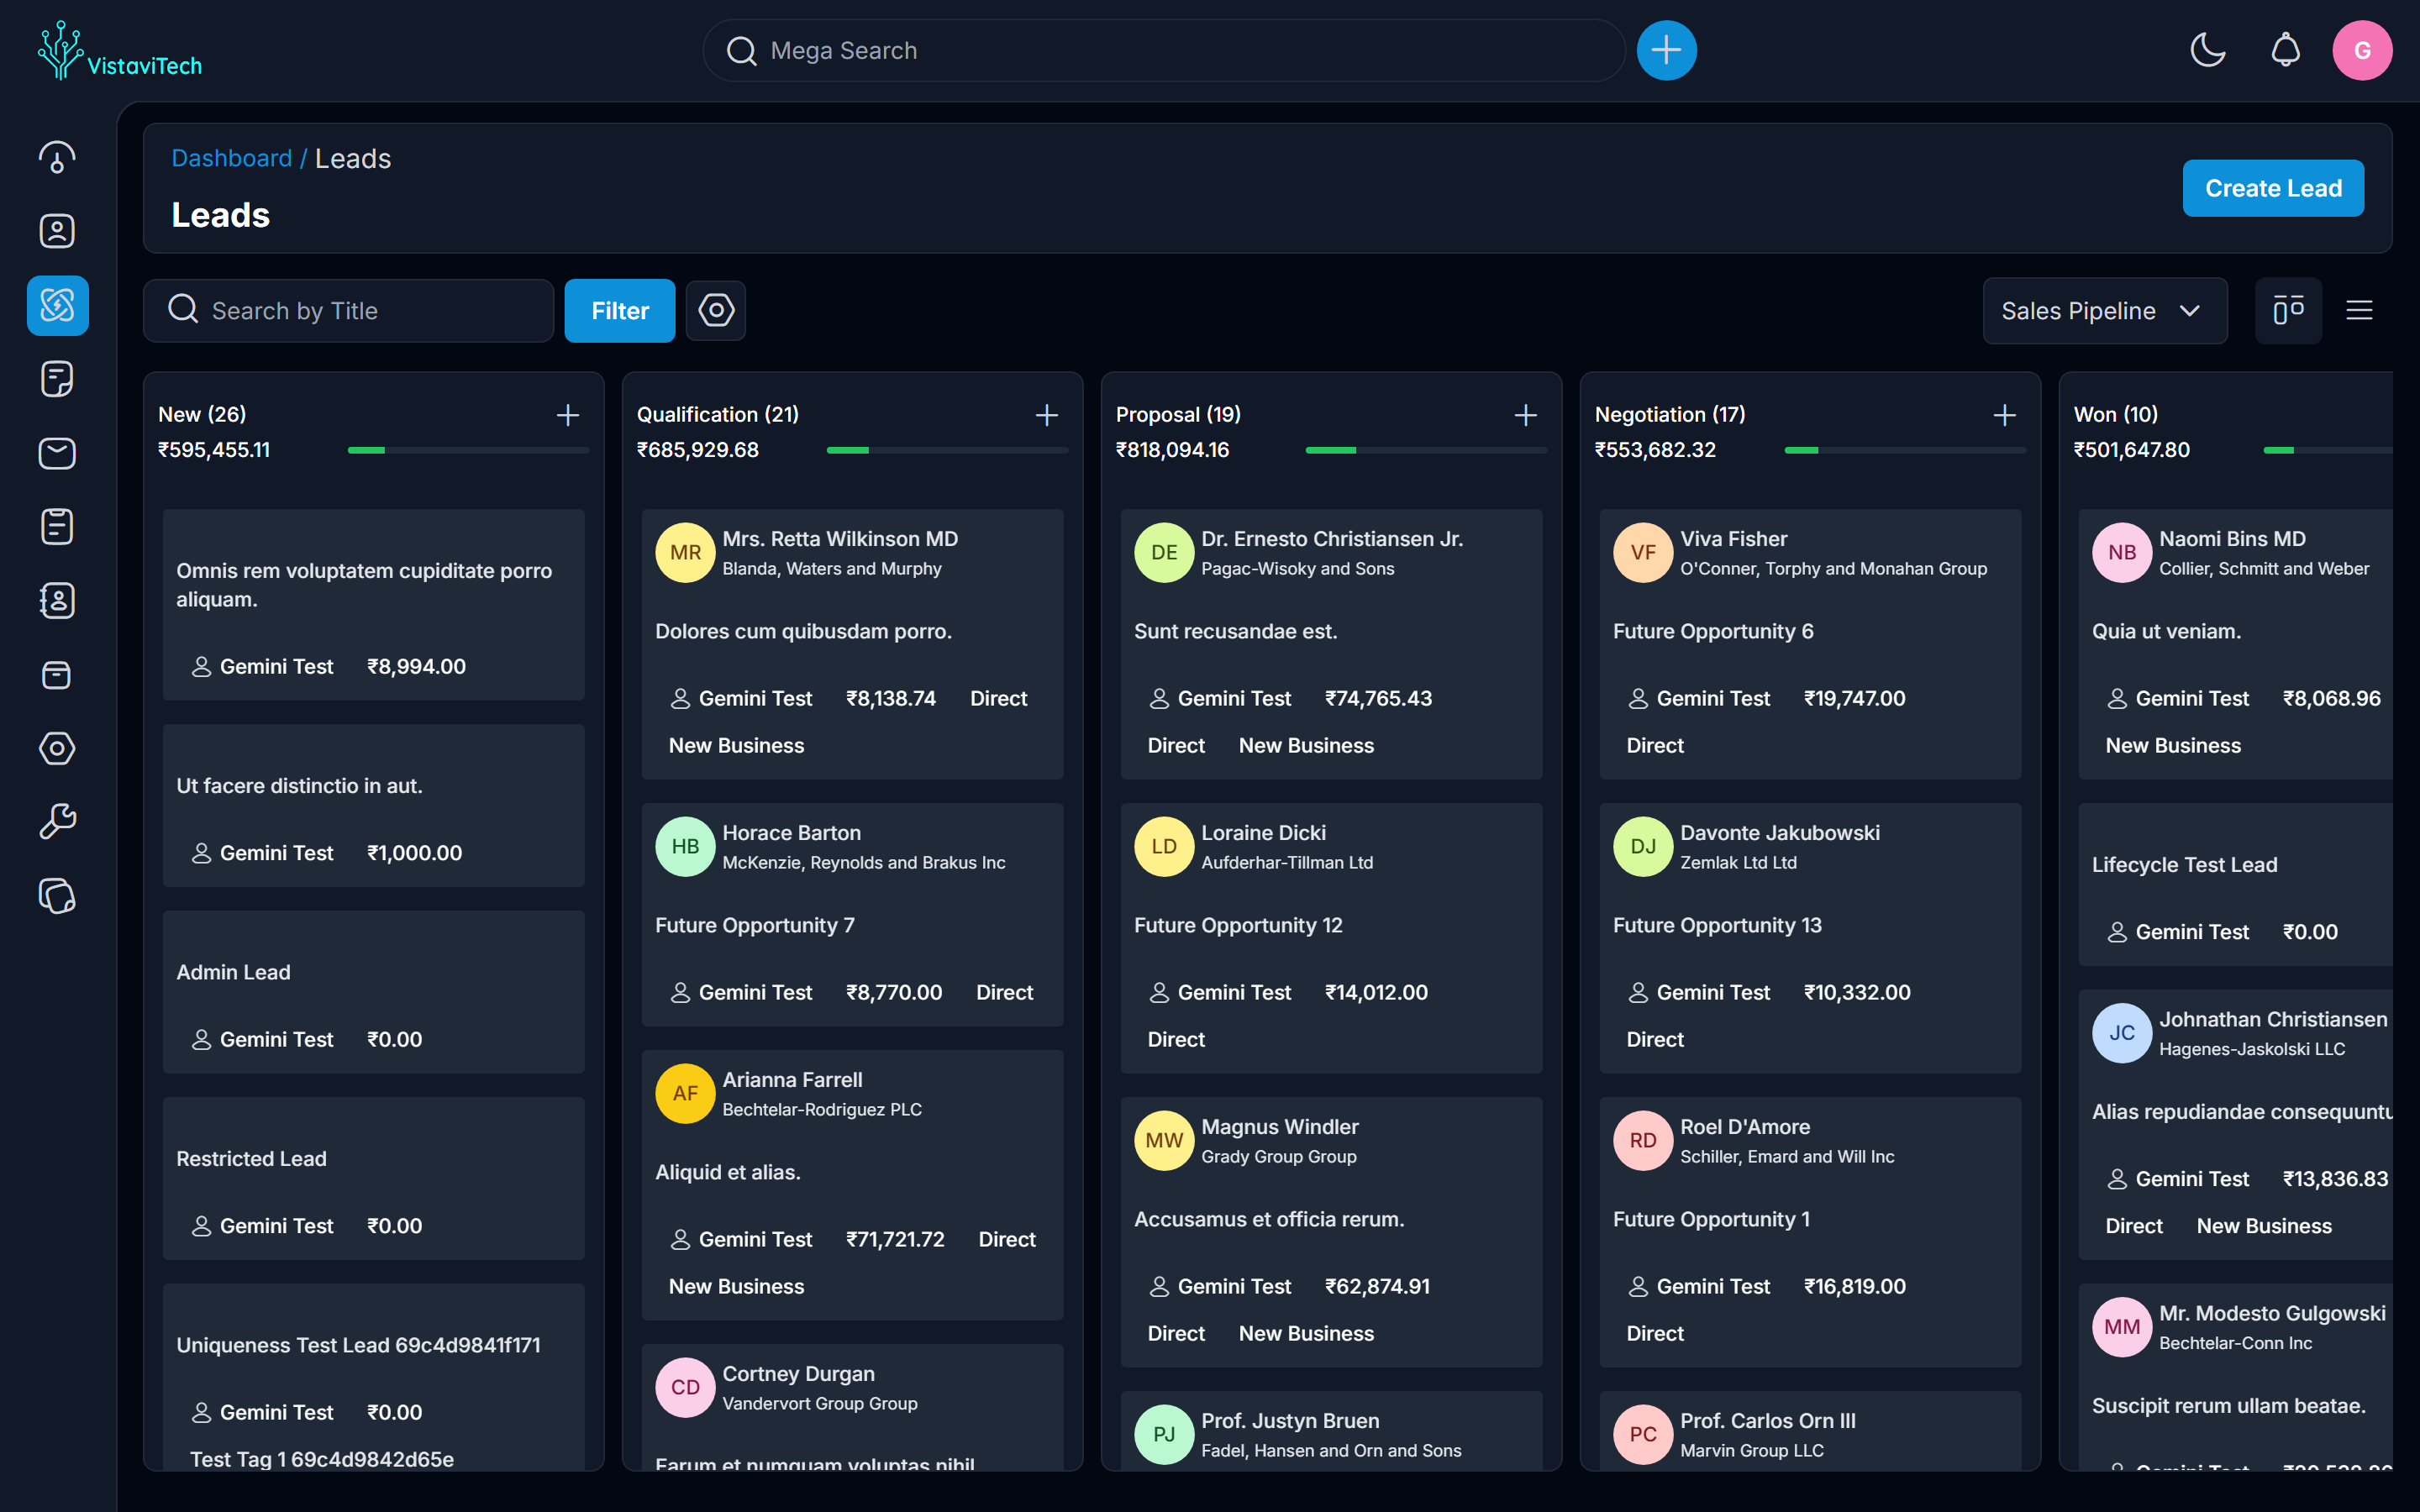Navigate to Dashboard via breadcrumb link
The image size is (2420, 1512).
click(232, 157)
